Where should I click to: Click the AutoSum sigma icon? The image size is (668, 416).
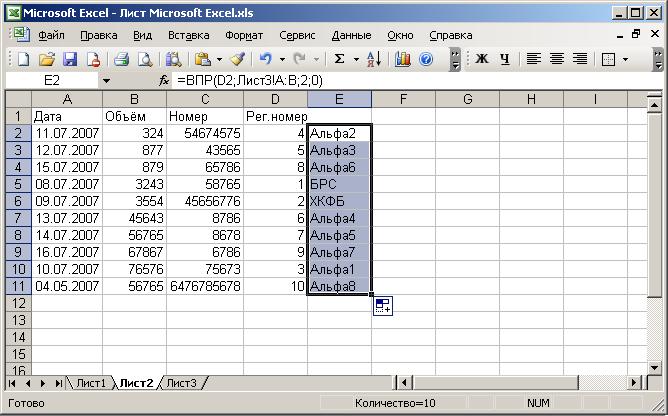(339, 59)
